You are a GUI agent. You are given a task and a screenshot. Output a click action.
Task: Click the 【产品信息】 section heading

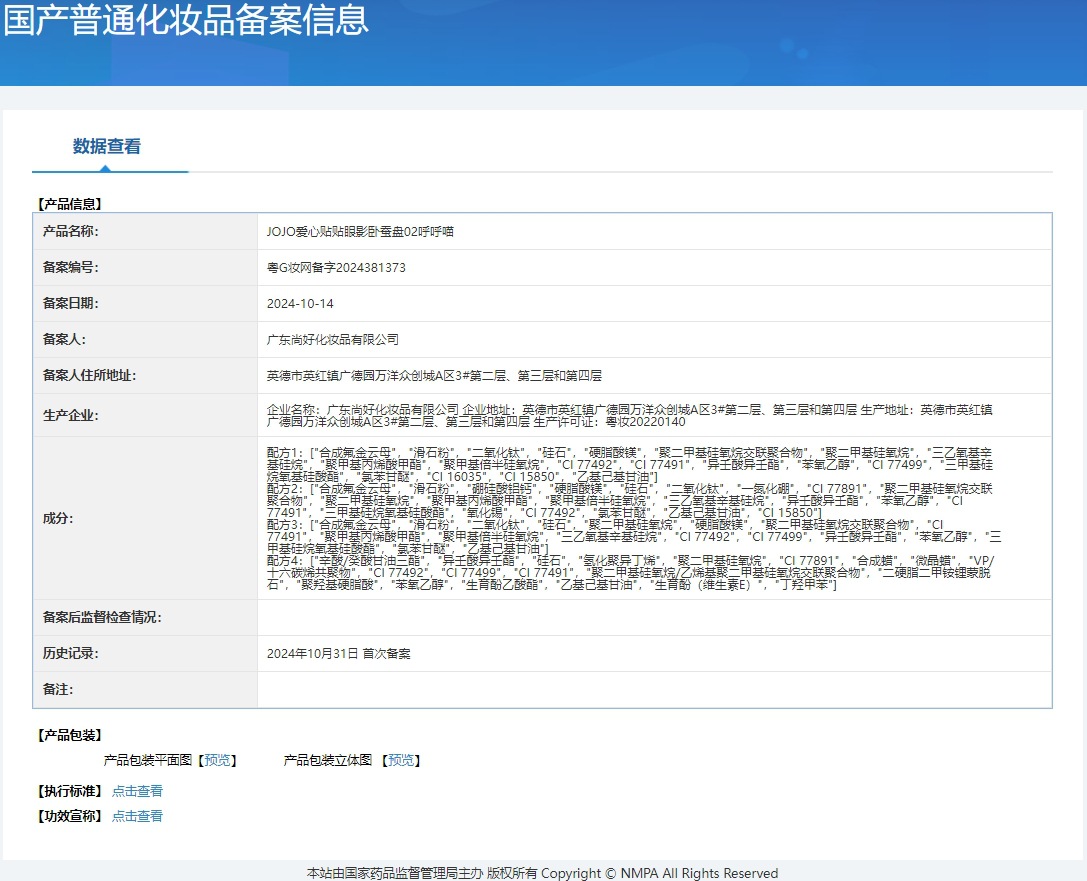(69, 204)
